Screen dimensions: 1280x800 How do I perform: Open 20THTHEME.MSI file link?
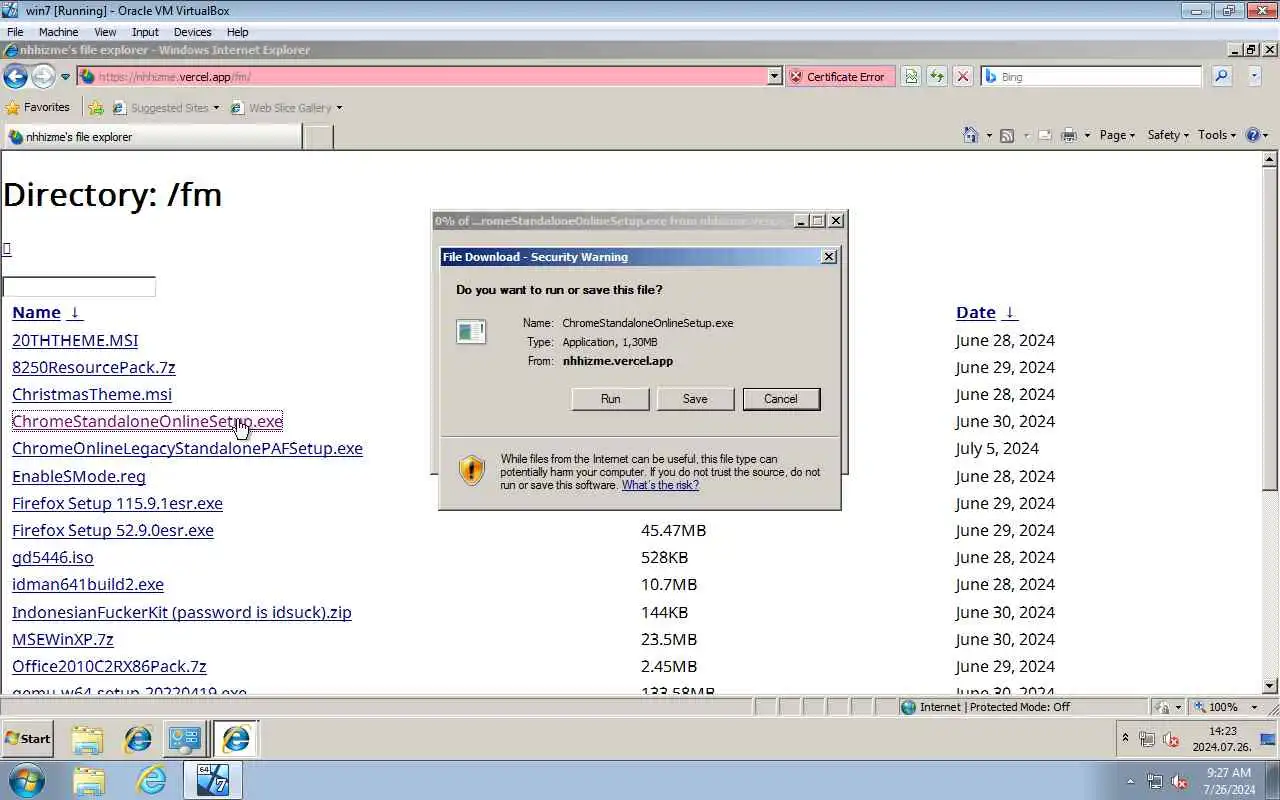75,340
